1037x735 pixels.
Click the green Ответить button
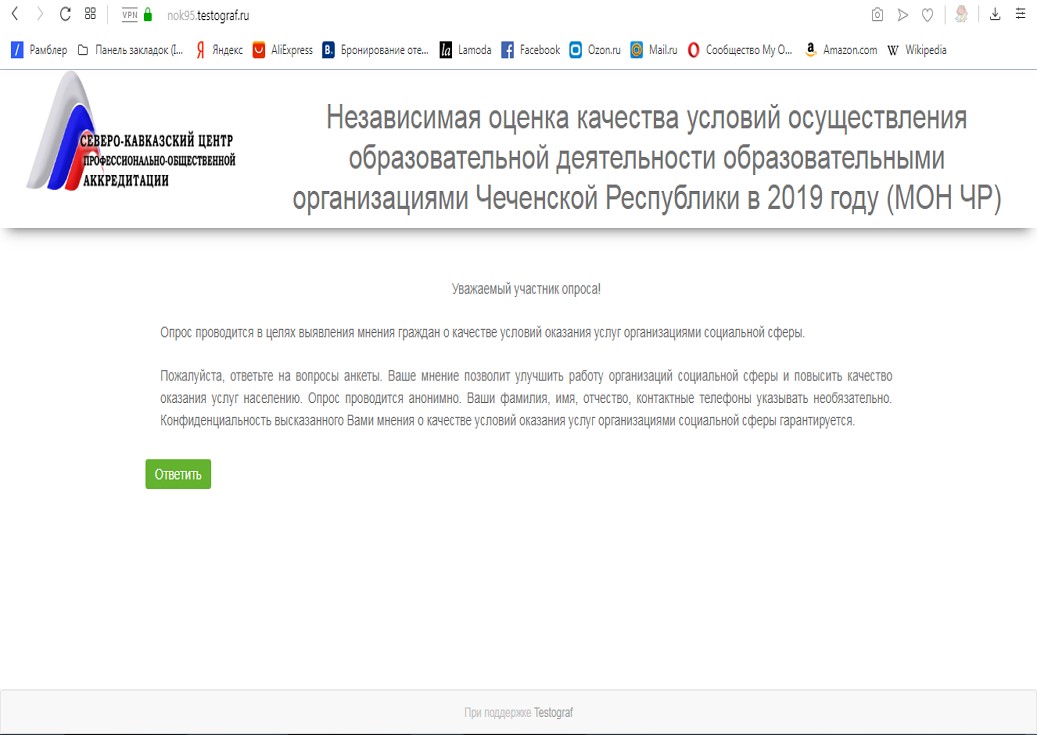(178, 474)
